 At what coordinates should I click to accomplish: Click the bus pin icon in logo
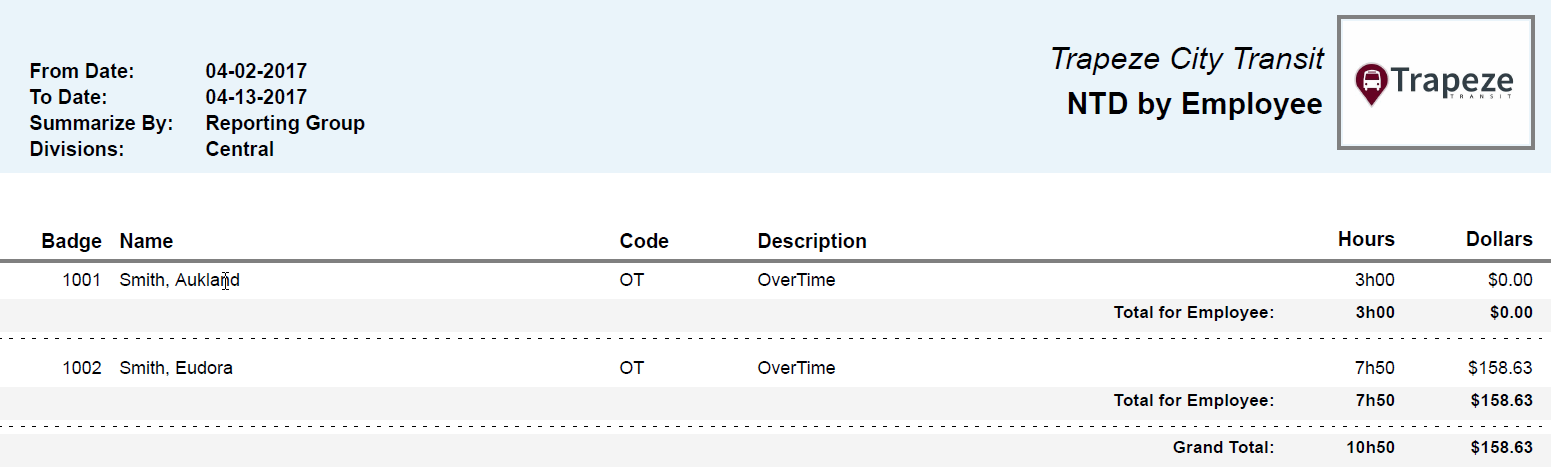tap(1371, 83)
